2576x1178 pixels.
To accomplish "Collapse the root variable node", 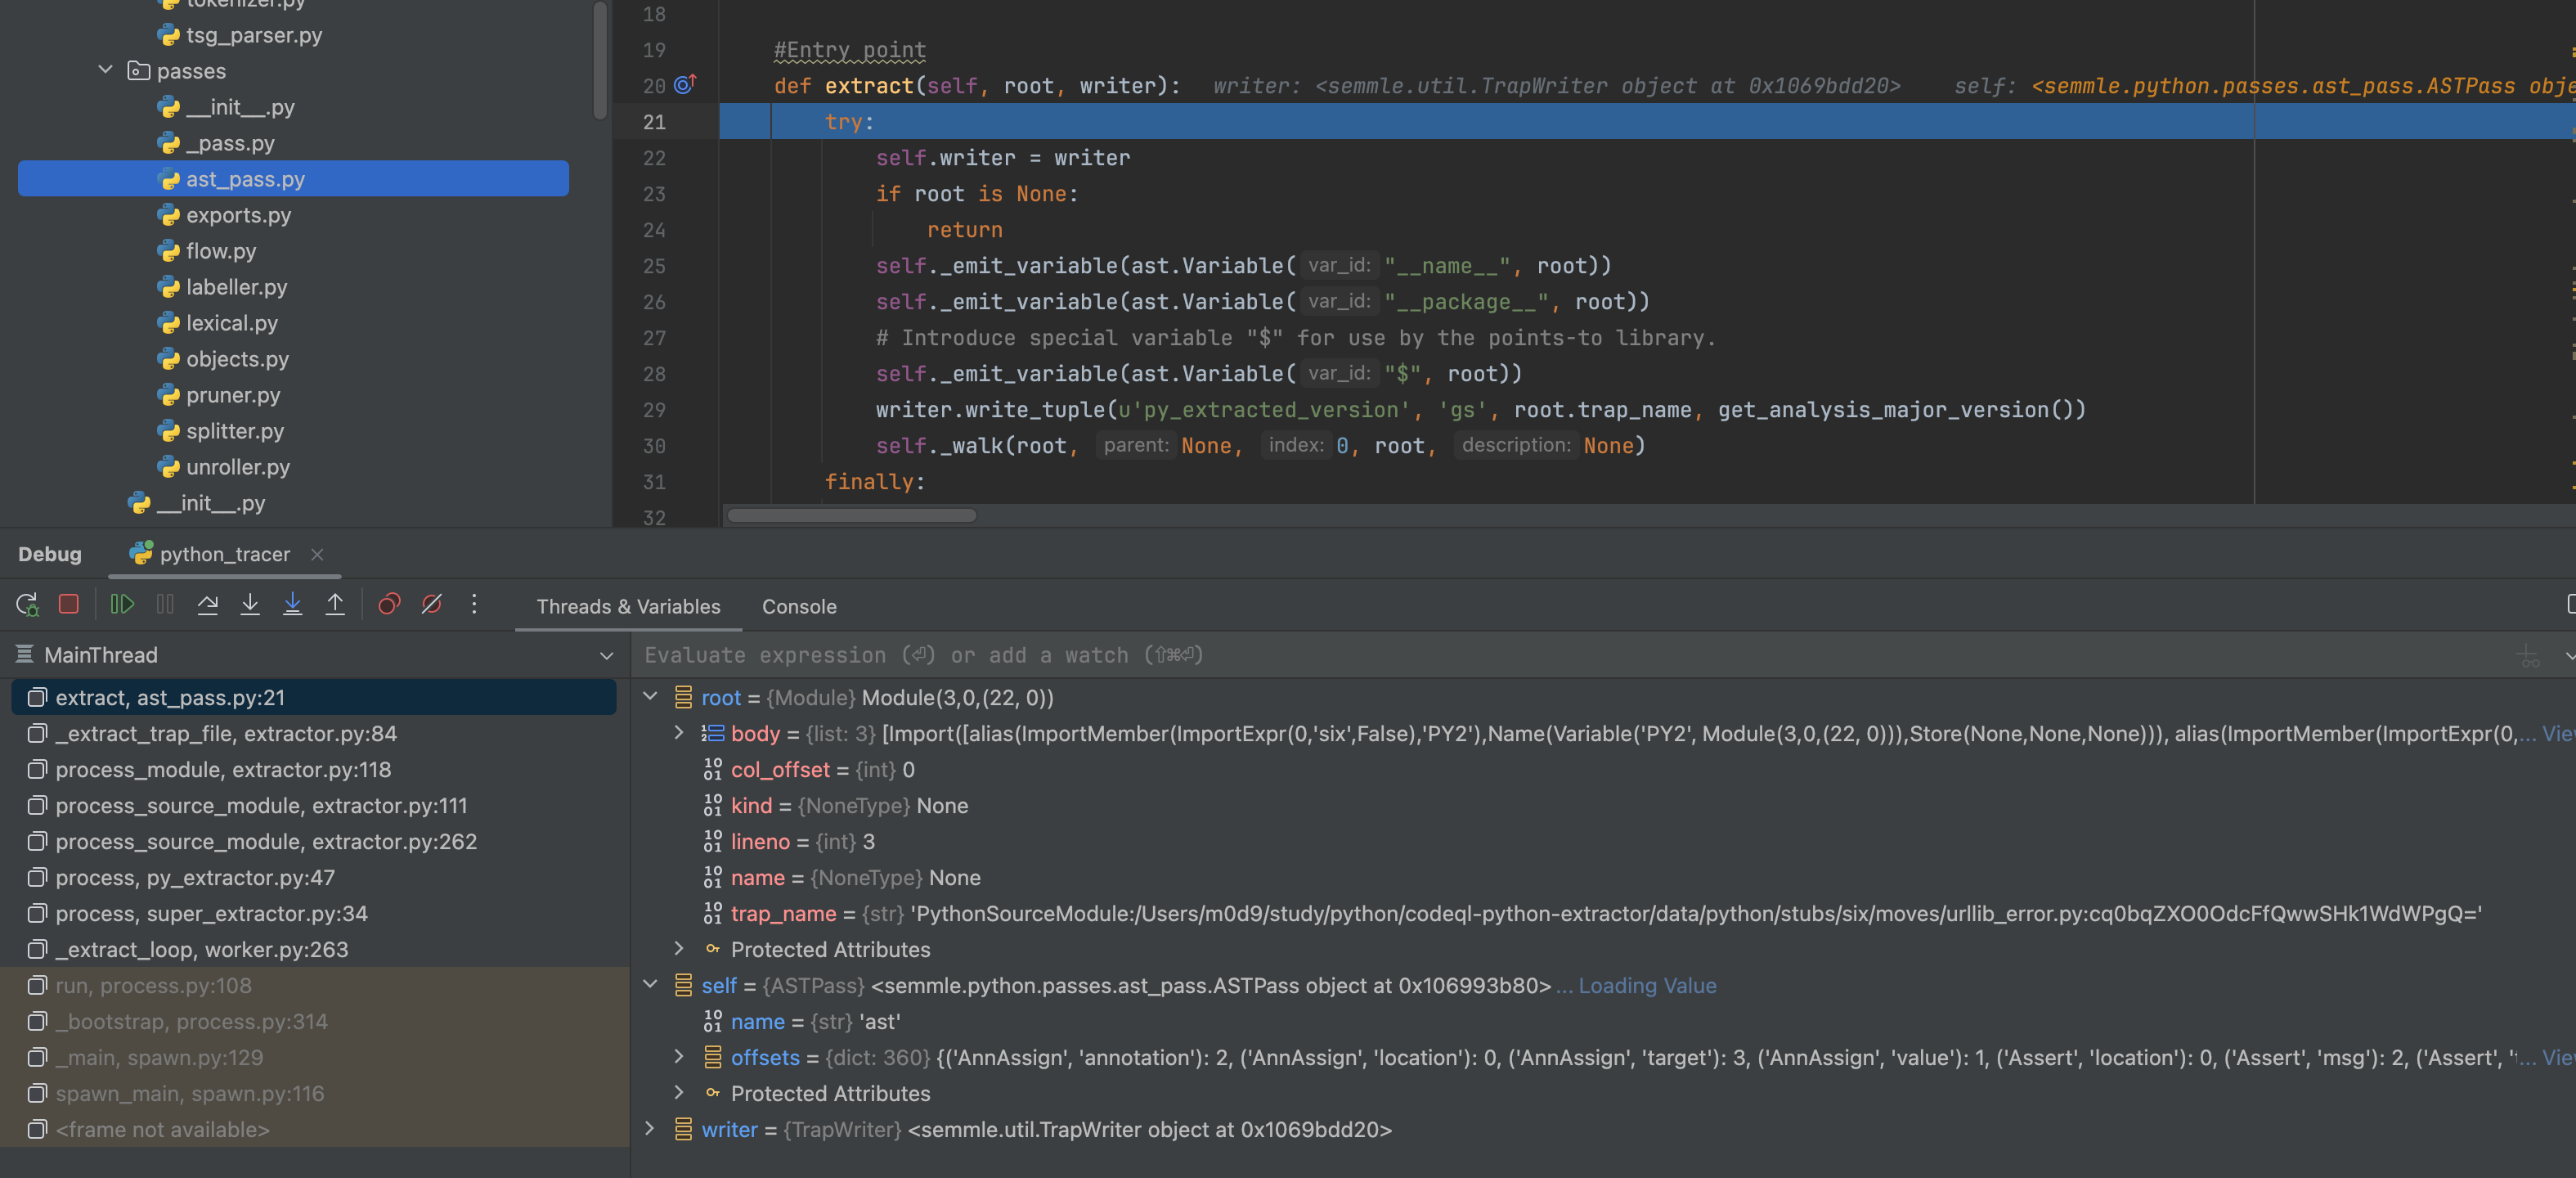I will tap(650, 697).
